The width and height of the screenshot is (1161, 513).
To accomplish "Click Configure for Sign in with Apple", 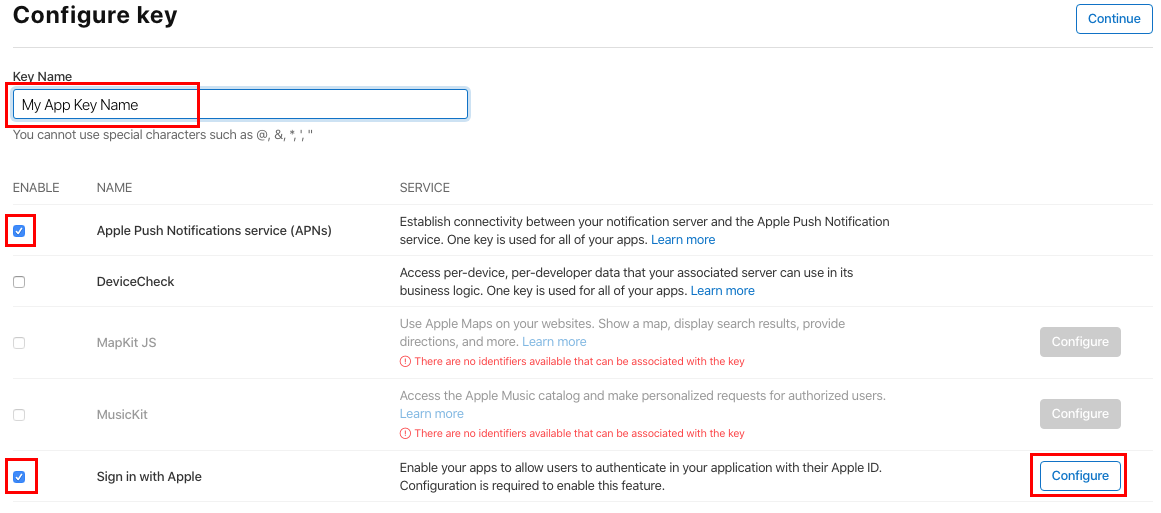I will pos(1080,475).
